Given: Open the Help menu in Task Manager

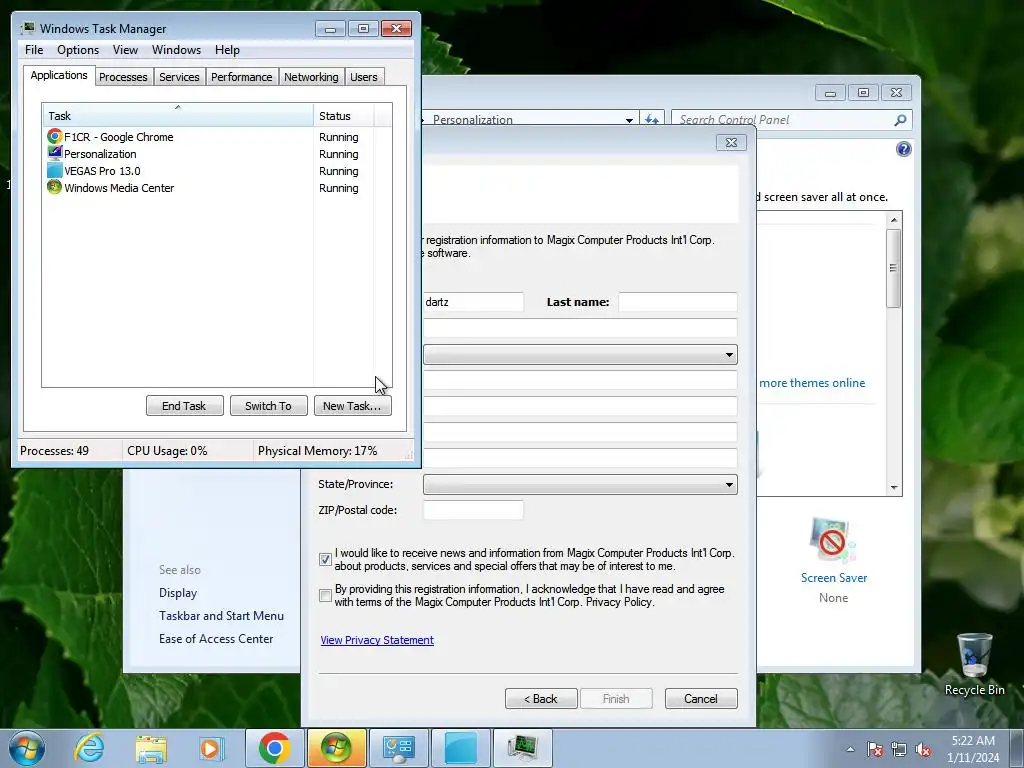Looking at the screenshot, I should click(x=227, y=50).
